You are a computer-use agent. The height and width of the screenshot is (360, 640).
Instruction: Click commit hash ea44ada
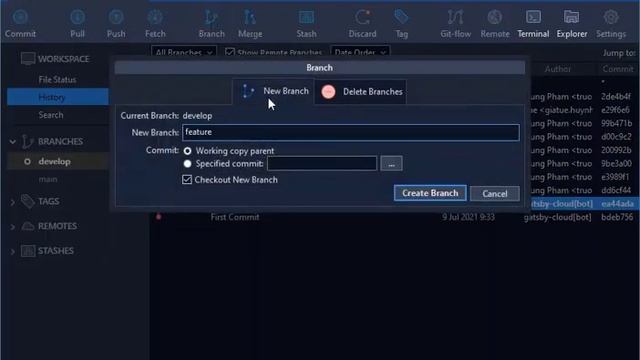[x=617, y=204]
